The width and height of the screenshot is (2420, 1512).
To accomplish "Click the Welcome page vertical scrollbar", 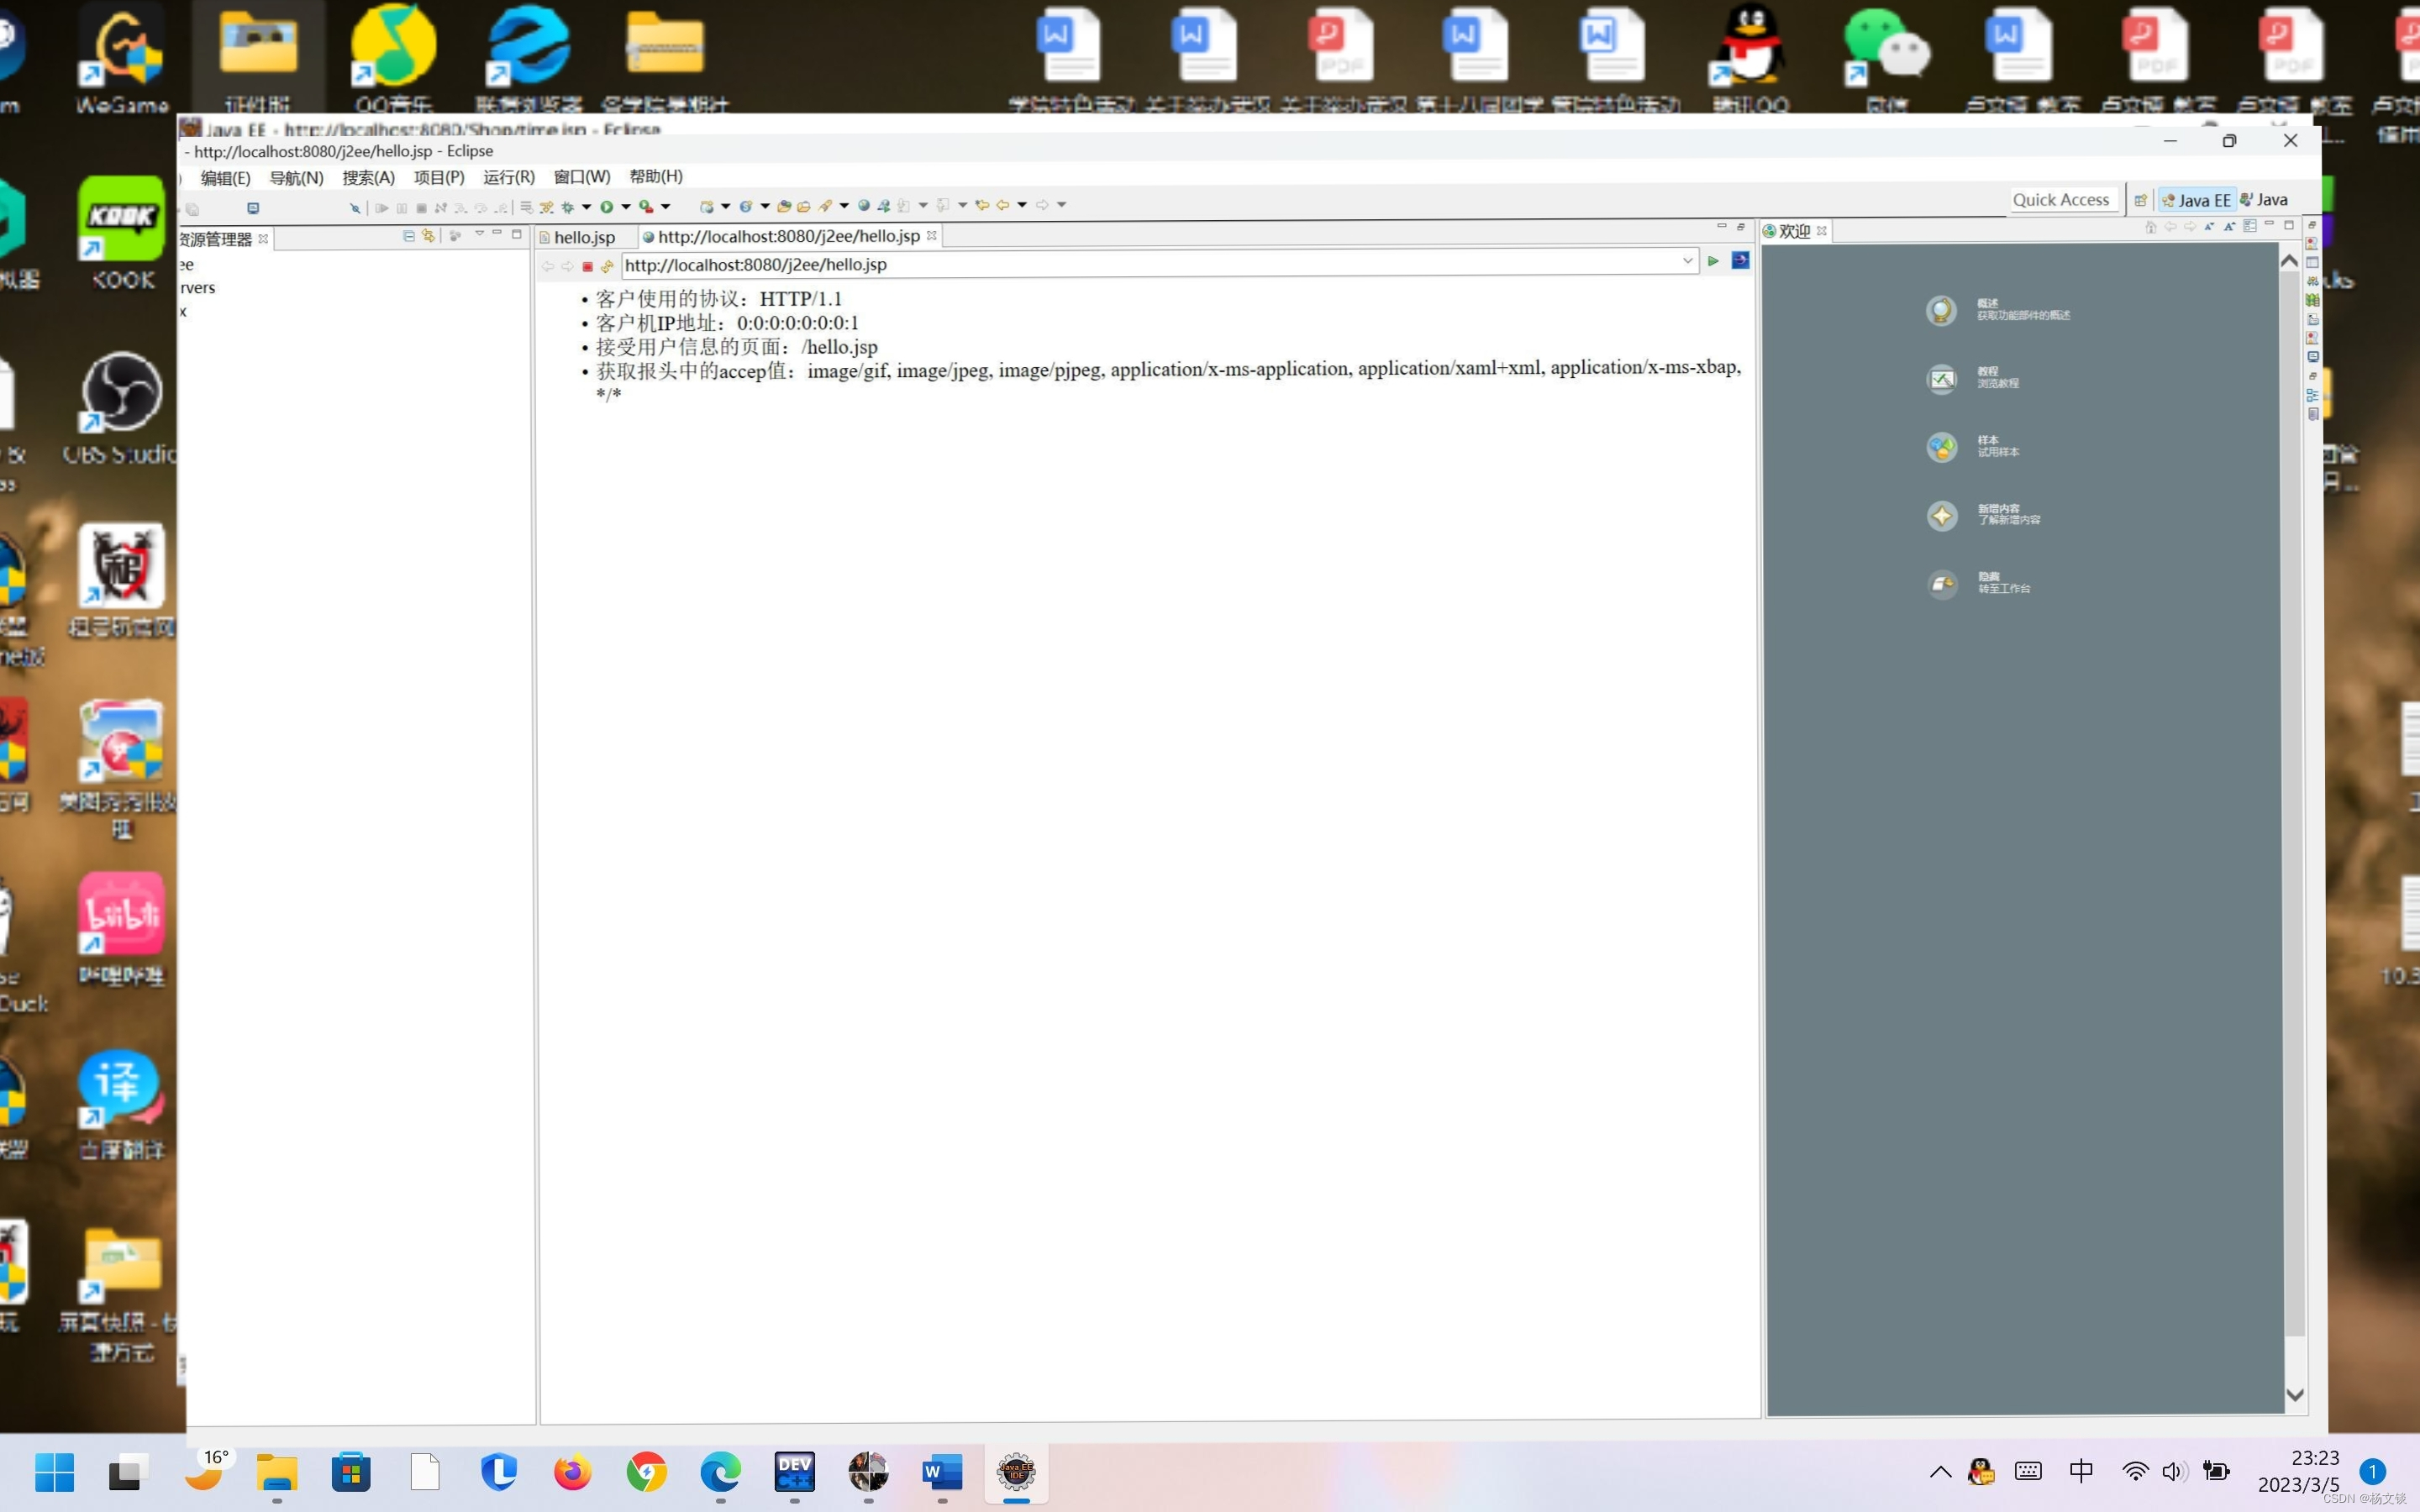I will click(x=2294, y=800).
